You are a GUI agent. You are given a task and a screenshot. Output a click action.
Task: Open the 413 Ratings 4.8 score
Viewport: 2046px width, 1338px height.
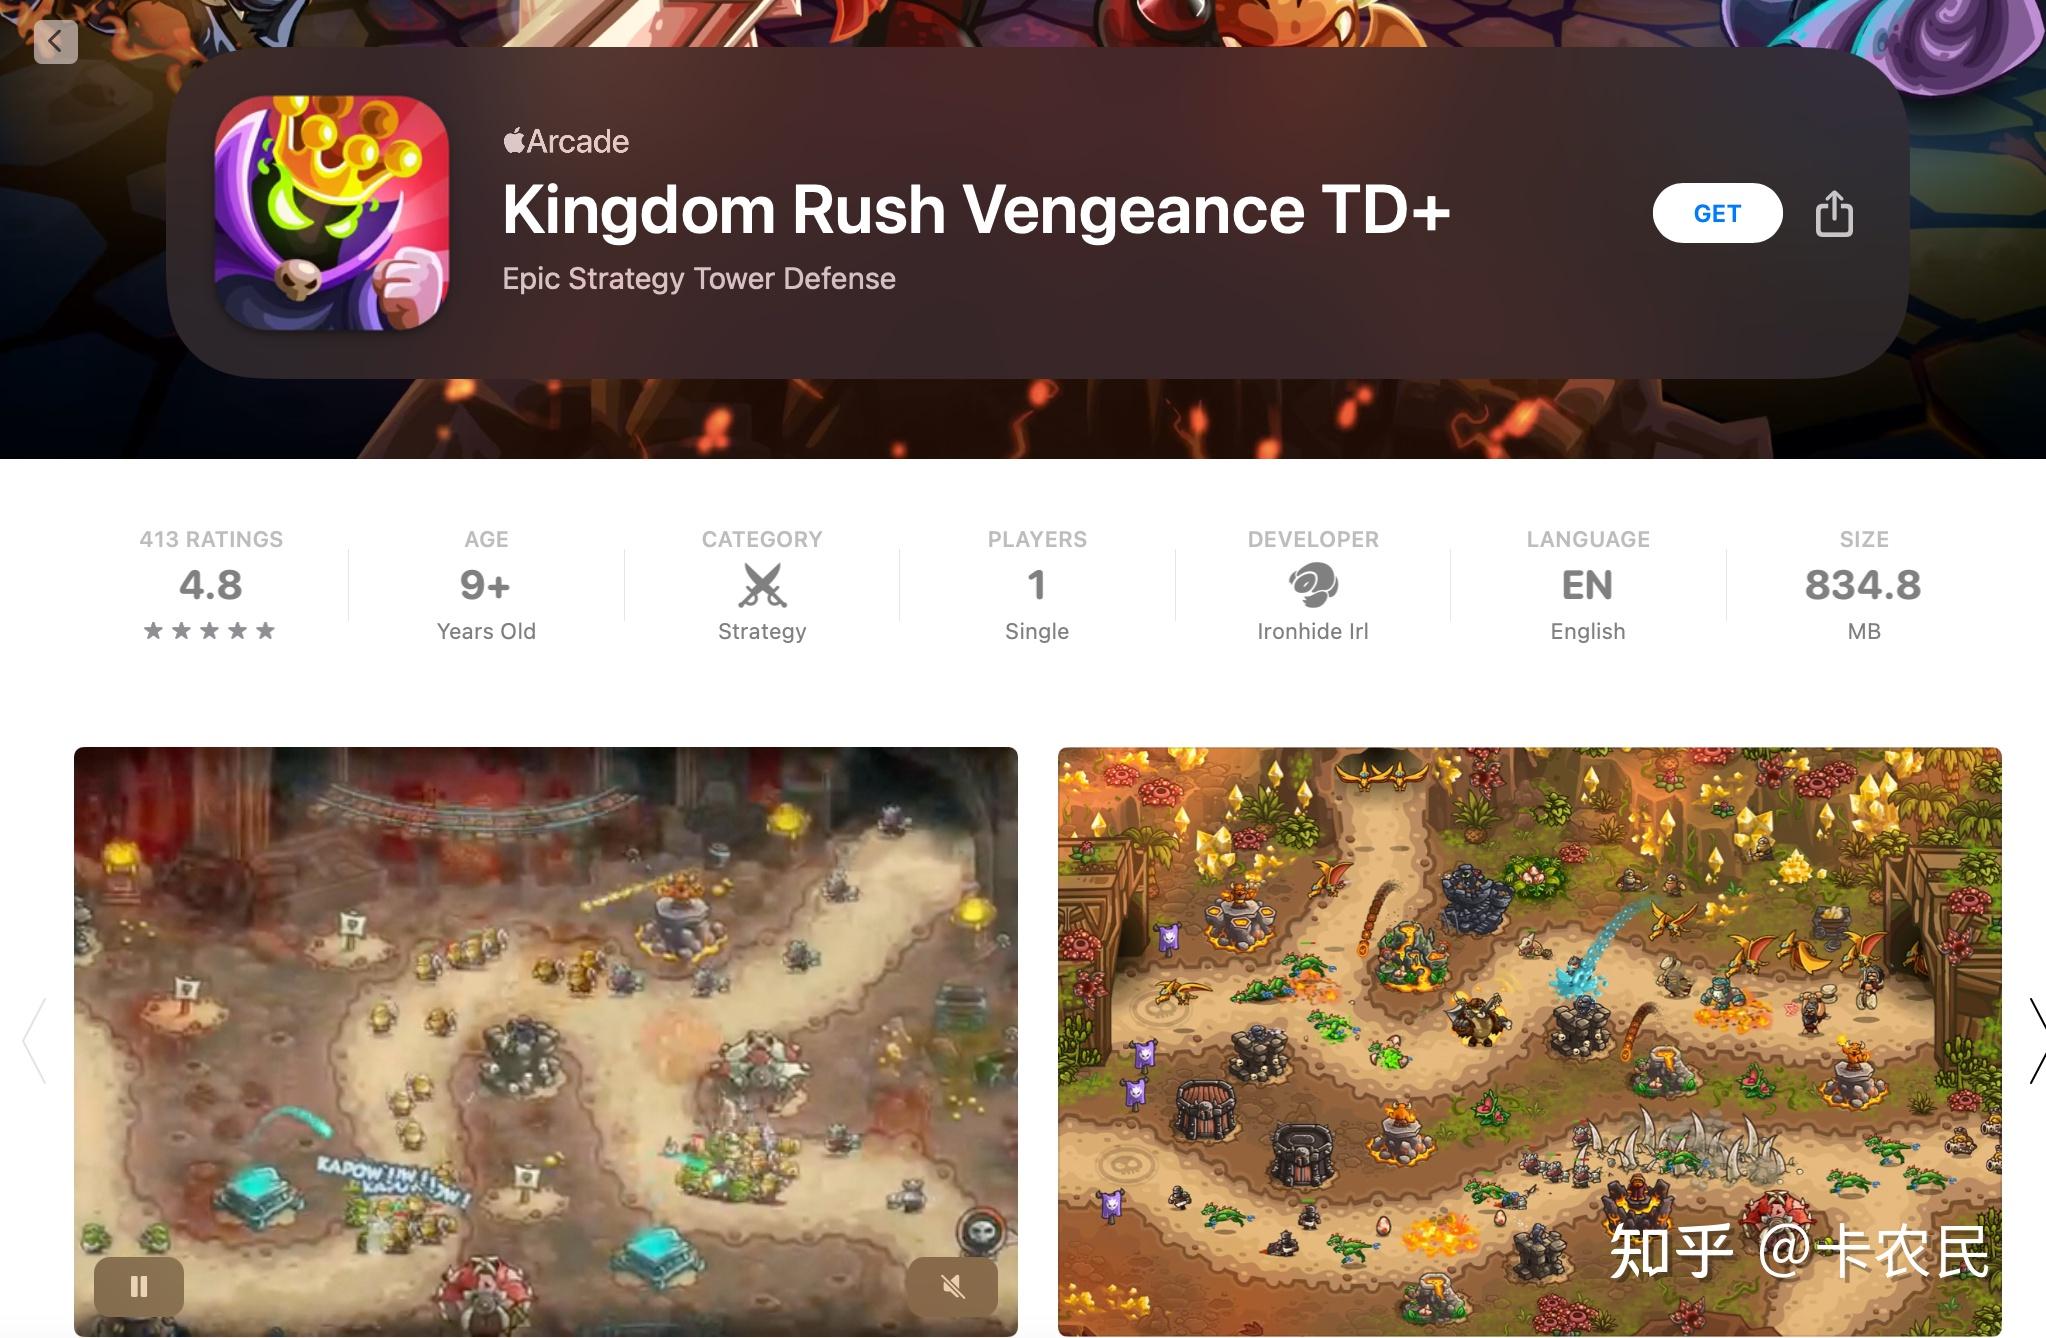tap(211, 585)
